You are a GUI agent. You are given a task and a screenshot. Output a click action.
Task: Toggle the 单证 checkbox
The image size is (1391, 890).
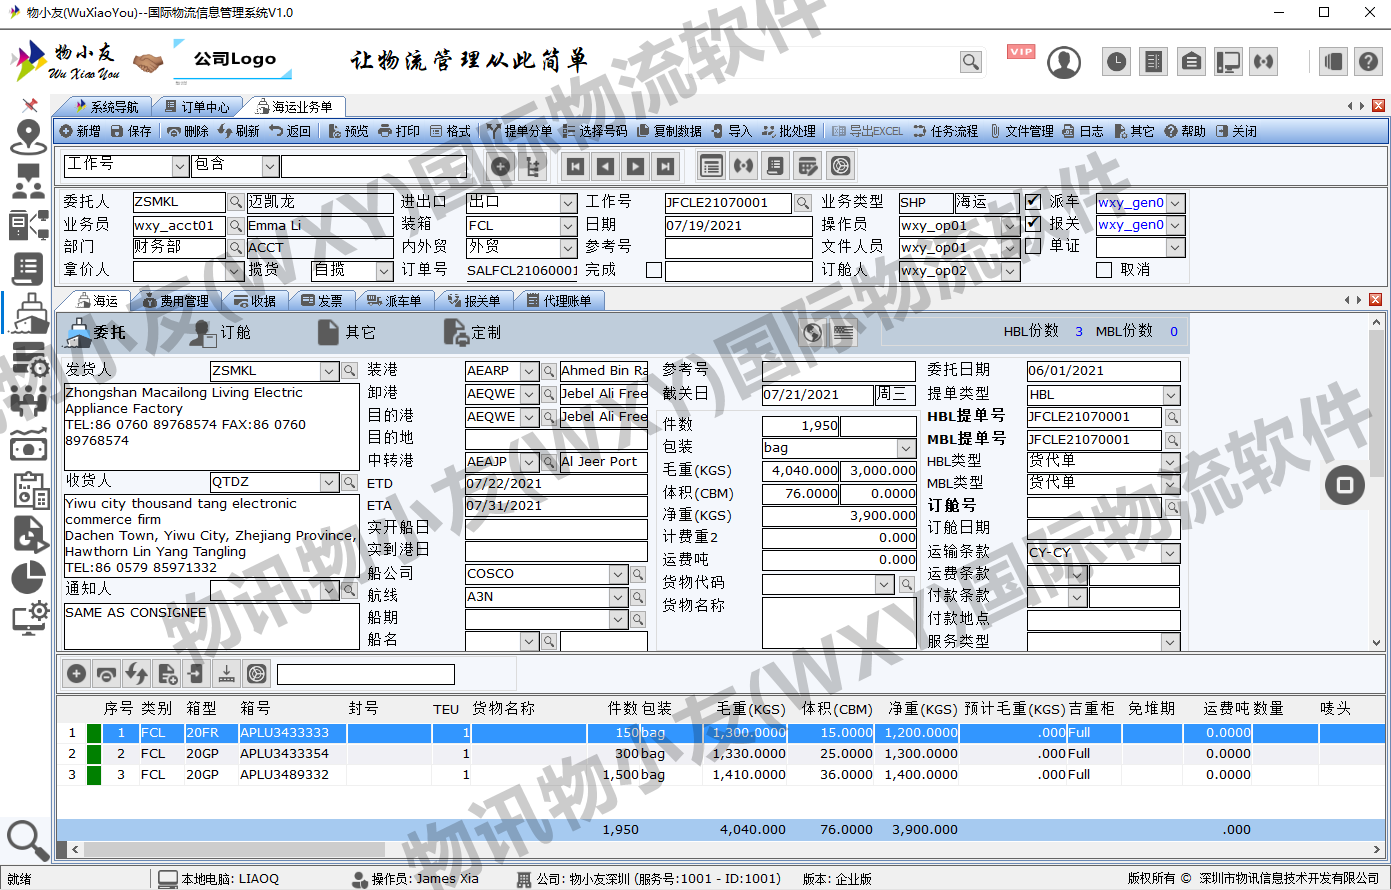[x=1033, y=246]
